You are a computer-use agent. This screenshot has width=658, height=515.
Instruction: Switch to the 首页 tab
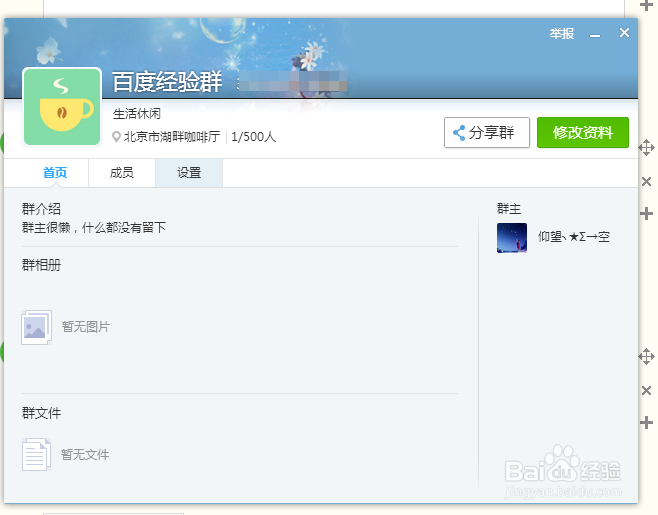pos(55,173)
